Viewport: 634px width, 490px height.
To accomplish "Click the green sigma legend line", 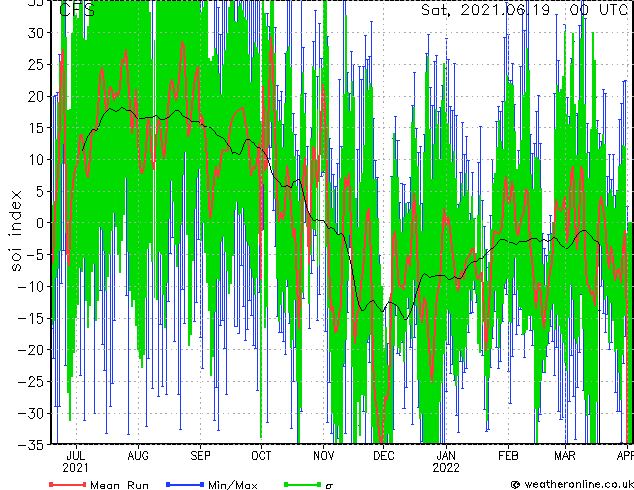I will 303,484.
